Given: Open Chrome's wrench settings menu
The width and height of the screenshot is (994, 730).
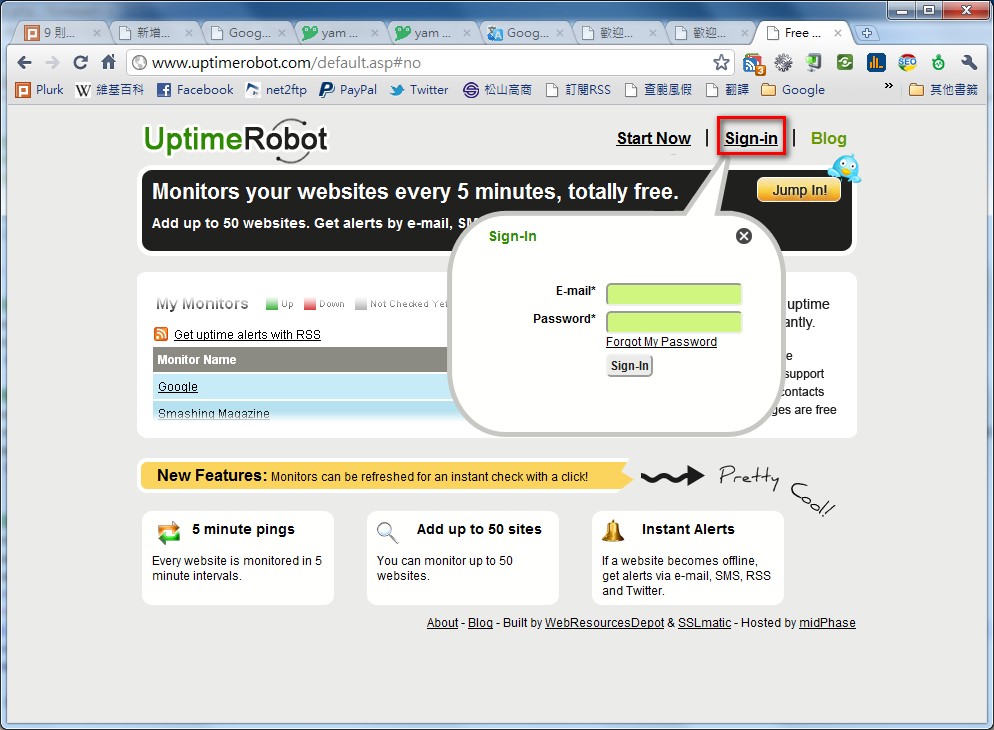Looking at the screenshot, I should [x=969, y=62].
